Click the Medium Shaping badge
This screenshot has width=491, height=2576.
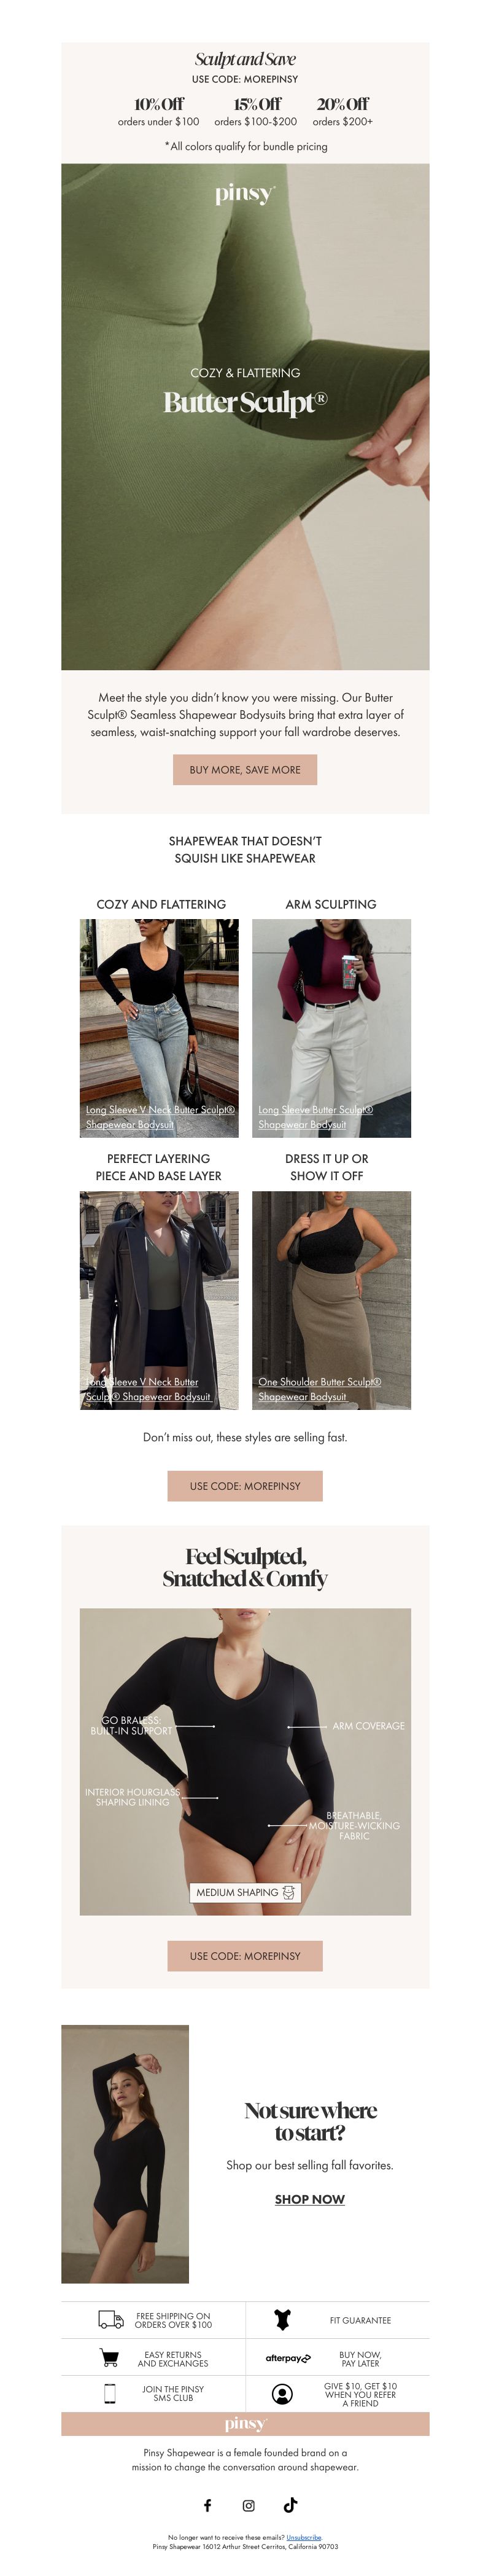point(245,1891)
